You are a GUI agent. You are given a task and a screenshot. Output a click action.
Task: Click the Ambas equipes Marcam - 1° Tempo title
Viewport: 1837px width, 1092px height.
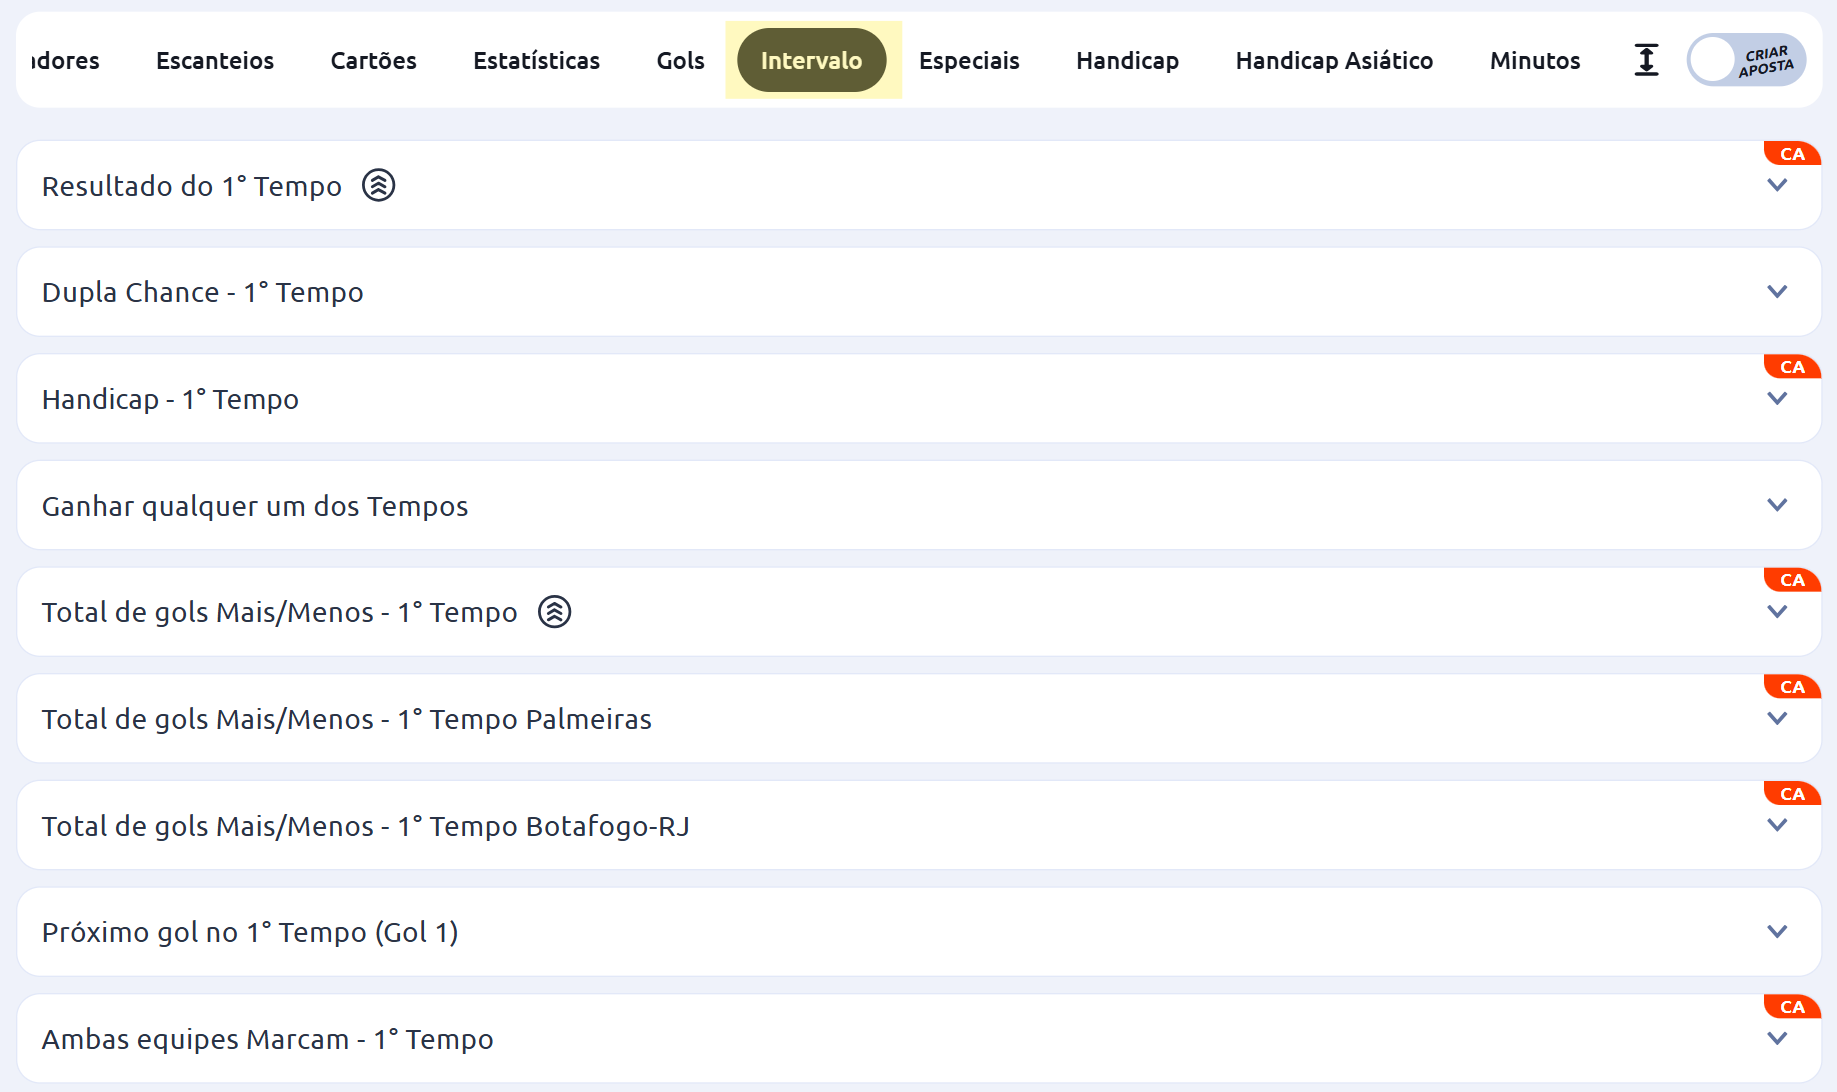(268, 1039)
